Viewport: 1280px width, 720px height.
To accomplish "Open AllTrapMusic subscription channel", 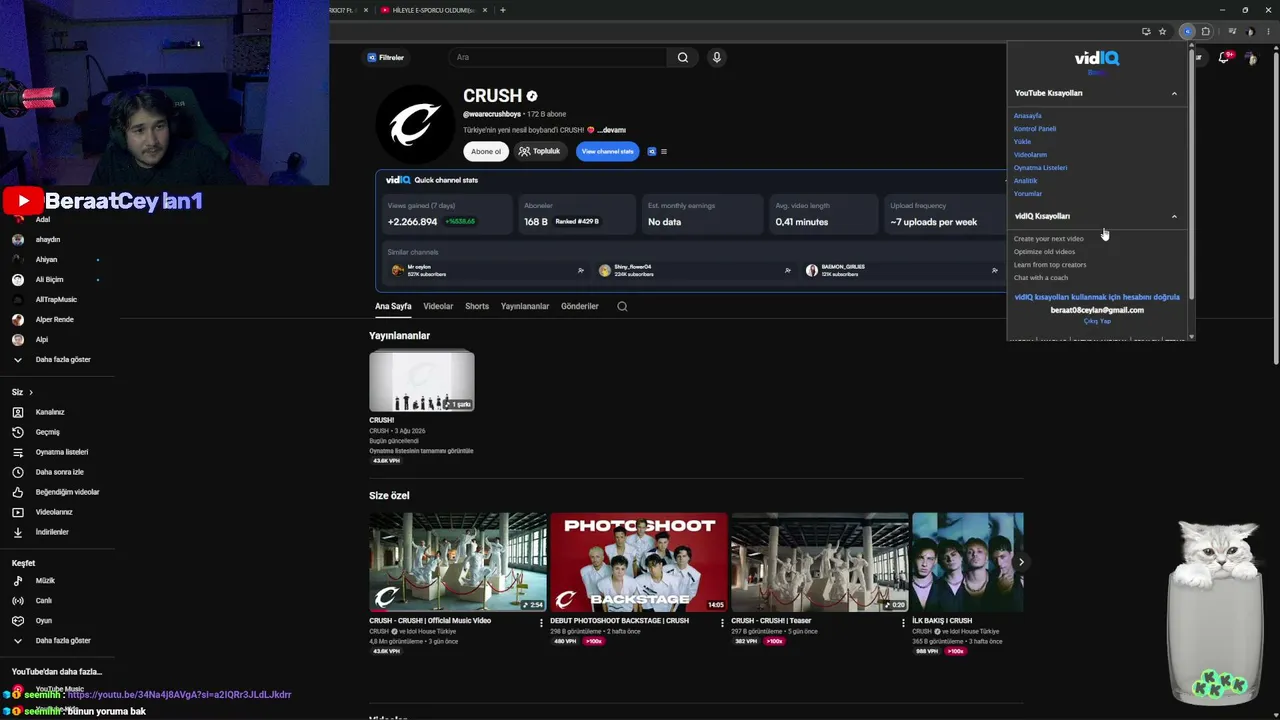I will (57, 300).
